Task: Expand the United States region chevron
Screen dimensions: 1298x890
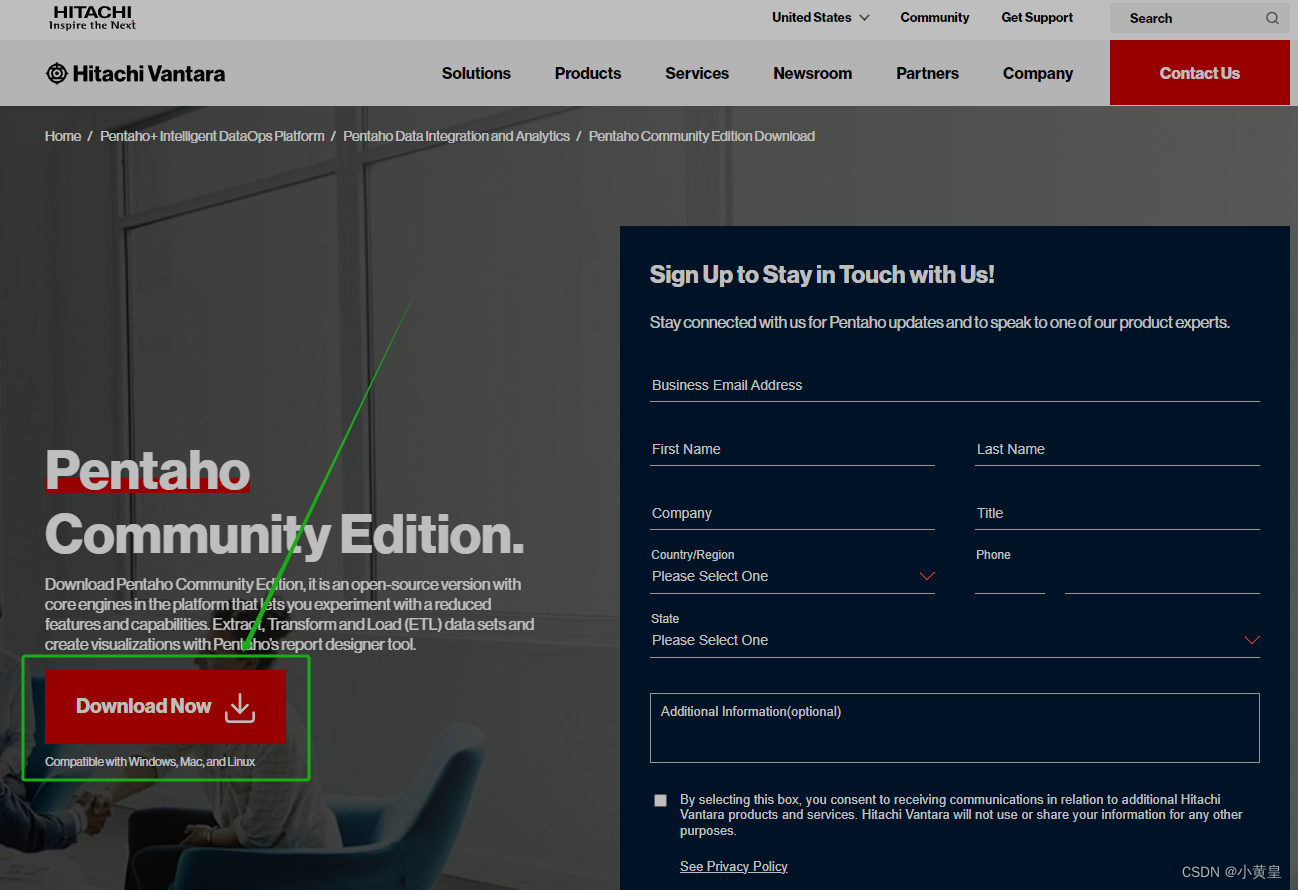Action: (864, 18)
